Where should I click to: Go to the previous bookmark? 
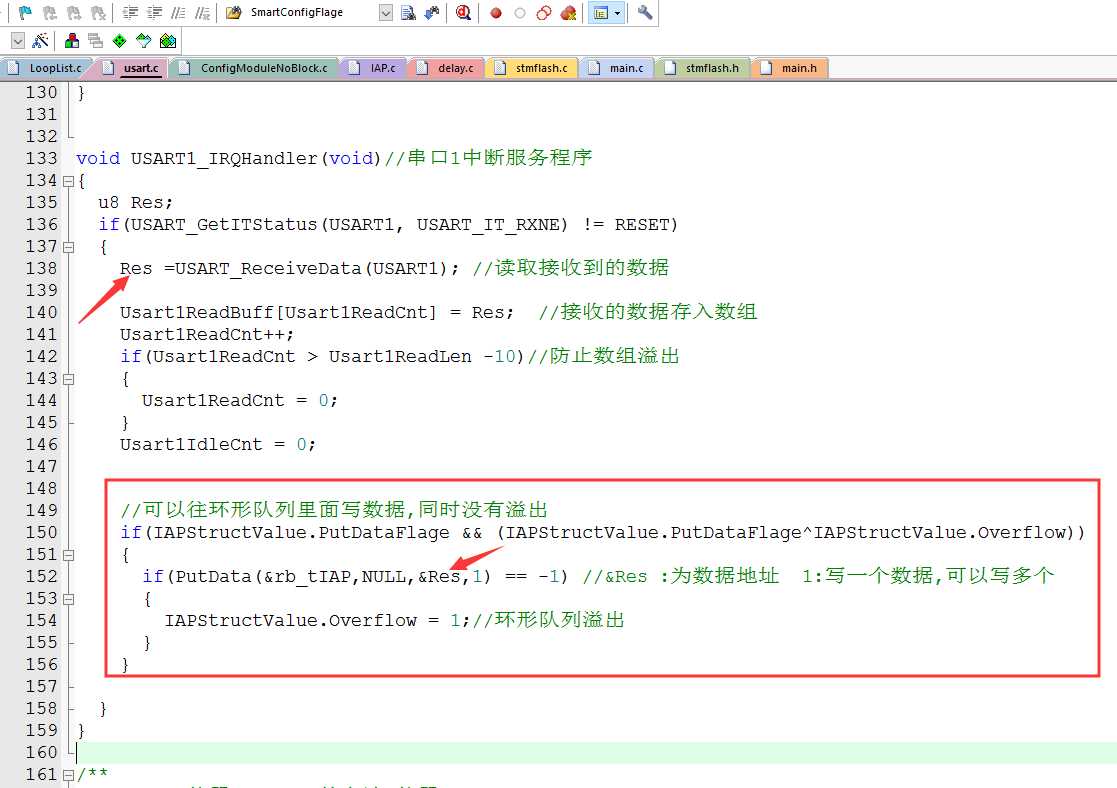click(x=50, y=12)
